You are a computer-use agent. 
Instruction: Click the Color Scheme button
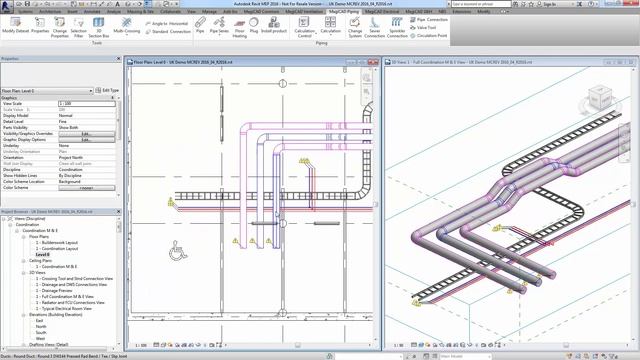(x=87, y=188)
